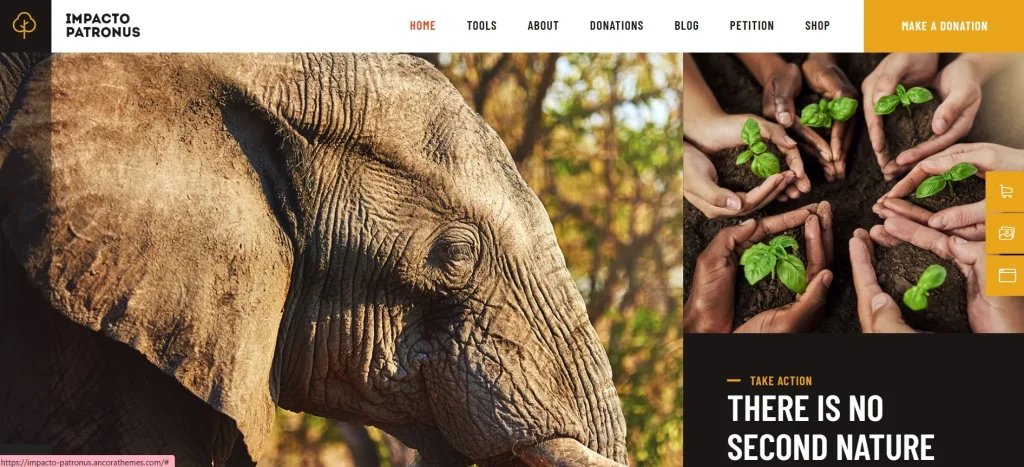
Task: Visit the Shop menu item
Action: tap(817, 25)
